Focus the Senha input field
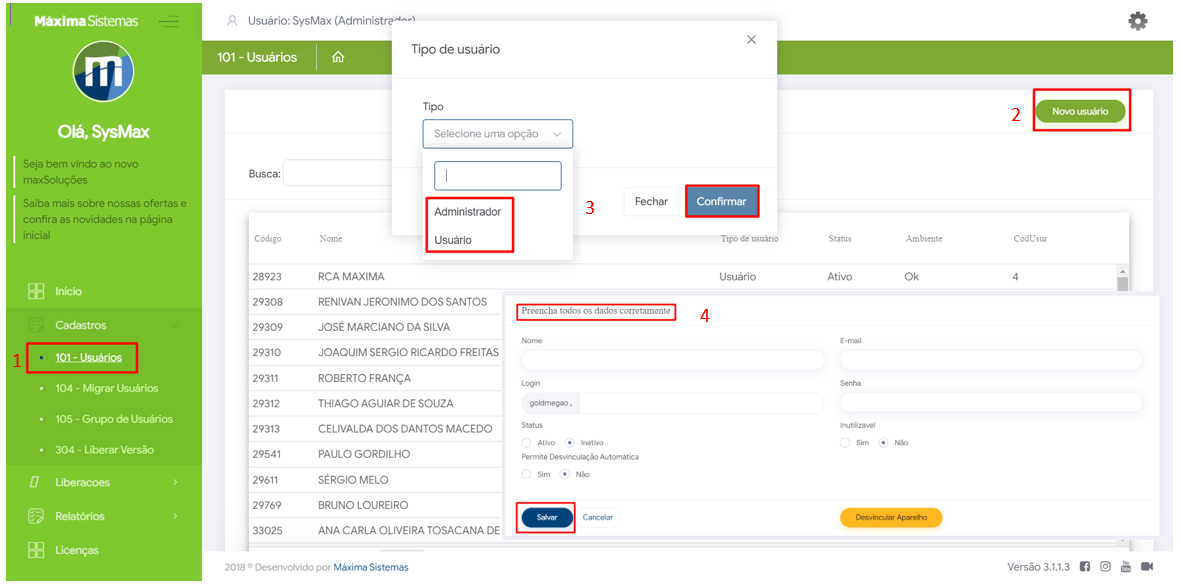The width and height of the screenshot is (1181, 586). (x=991, y=403)
